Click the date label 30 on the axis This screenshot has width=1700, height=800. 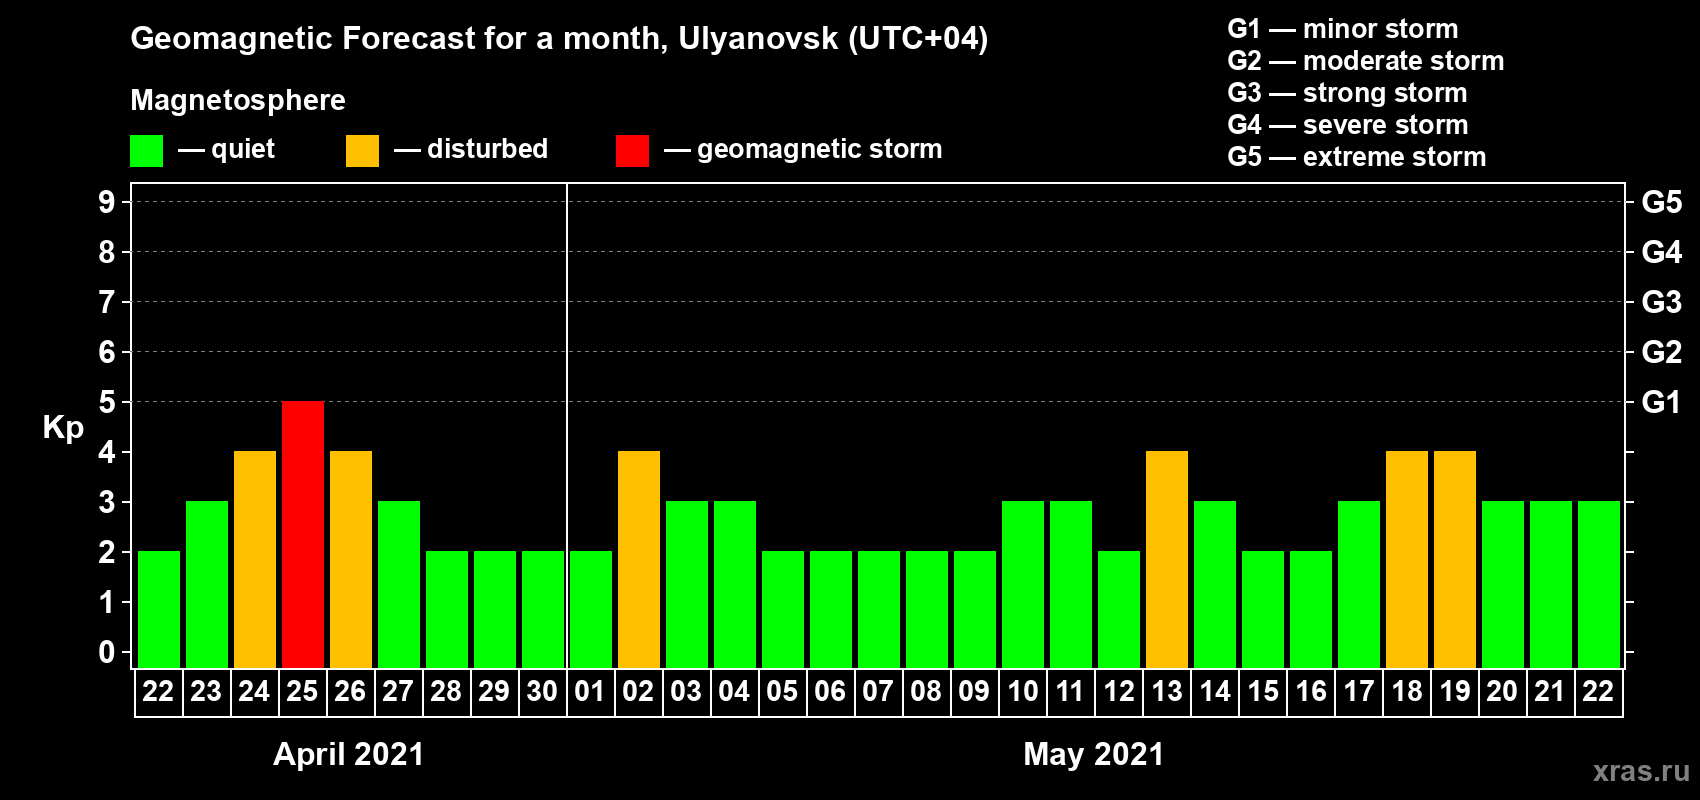pos(542,692)
